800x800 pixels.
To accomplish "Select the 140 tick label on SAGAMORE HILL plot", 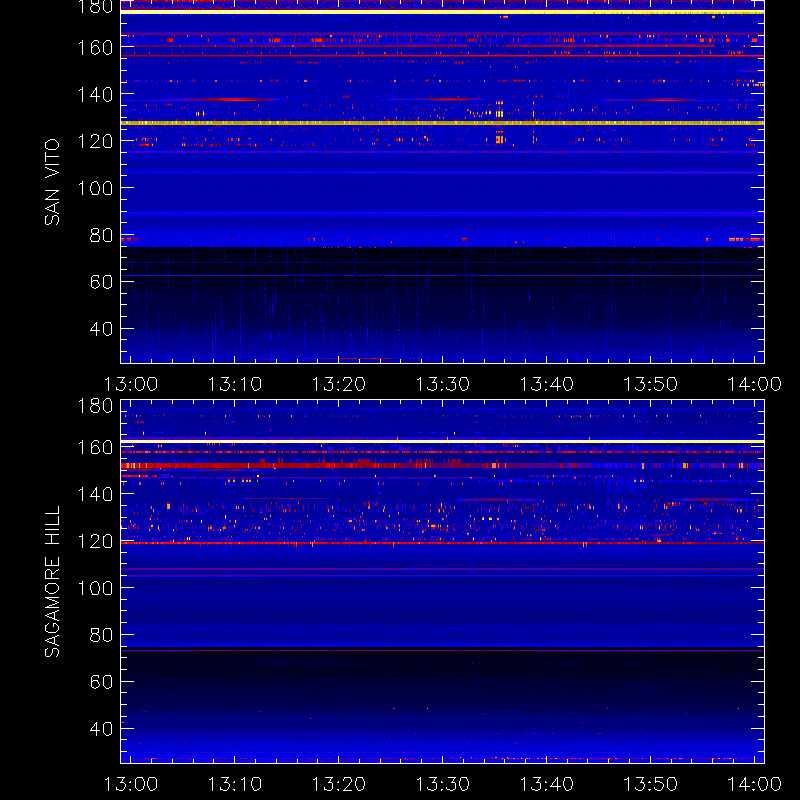I will click(x=95, y=494).
